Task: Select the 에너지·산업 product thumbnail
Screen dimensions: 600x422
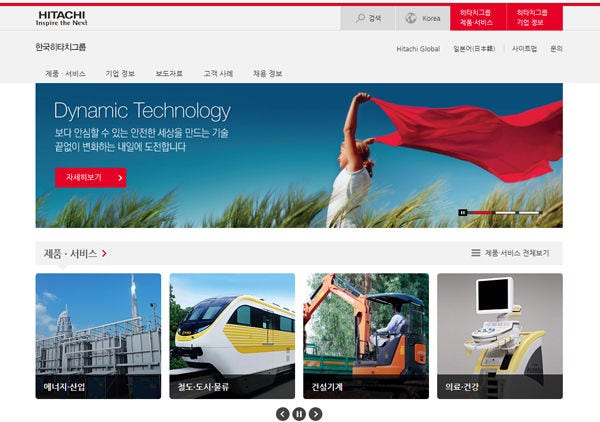Action: [98, 336]
